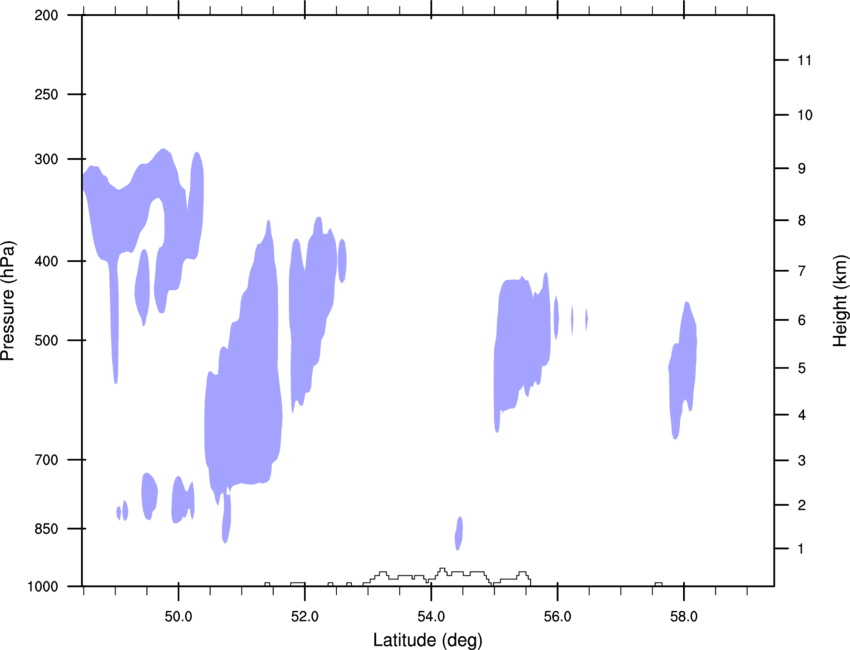Click the blue cloud patch near 58 degrees

pyautogui.click(x=682, y=370)
